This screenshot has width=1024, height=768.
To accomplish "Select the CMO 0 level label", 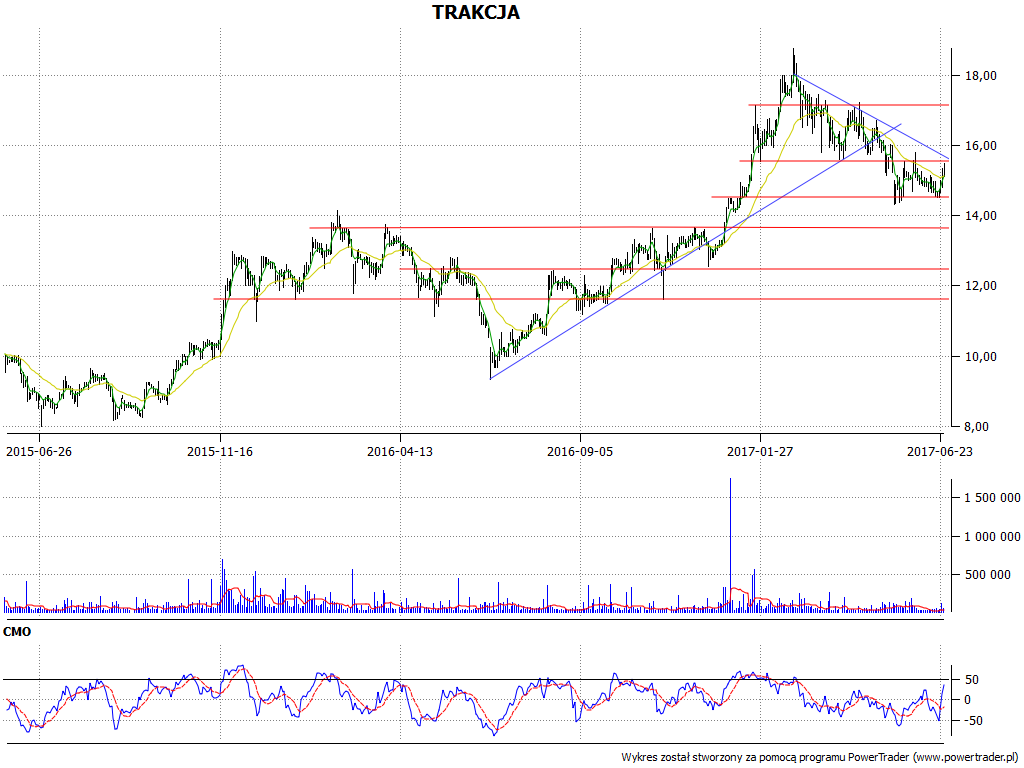I will pyautogui.click(x=968, y=700).
